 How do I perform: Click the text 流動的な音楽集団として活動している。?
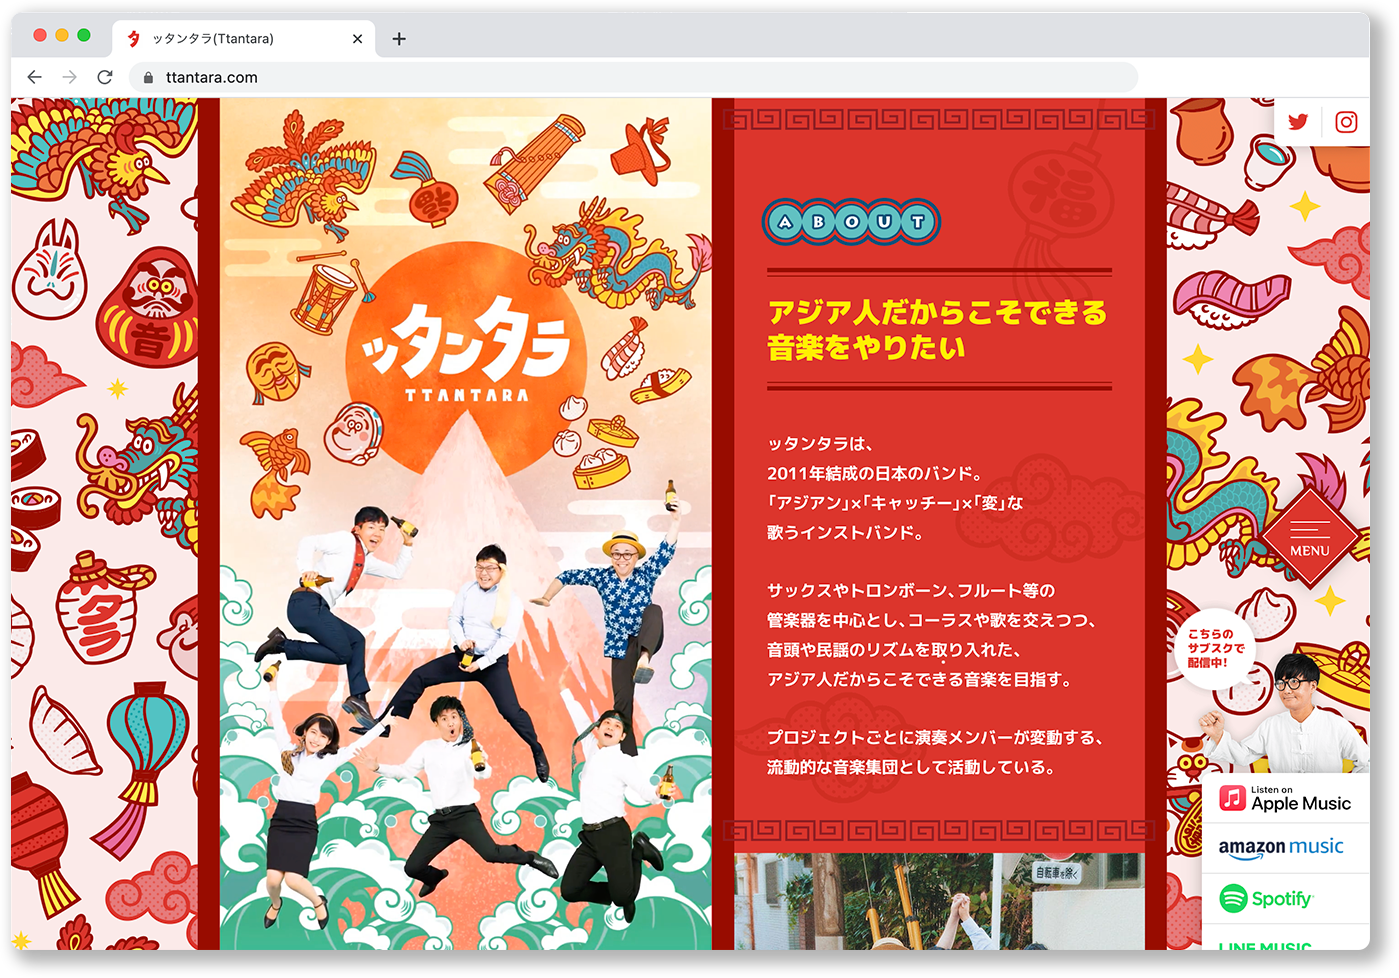tap(911, 767)
